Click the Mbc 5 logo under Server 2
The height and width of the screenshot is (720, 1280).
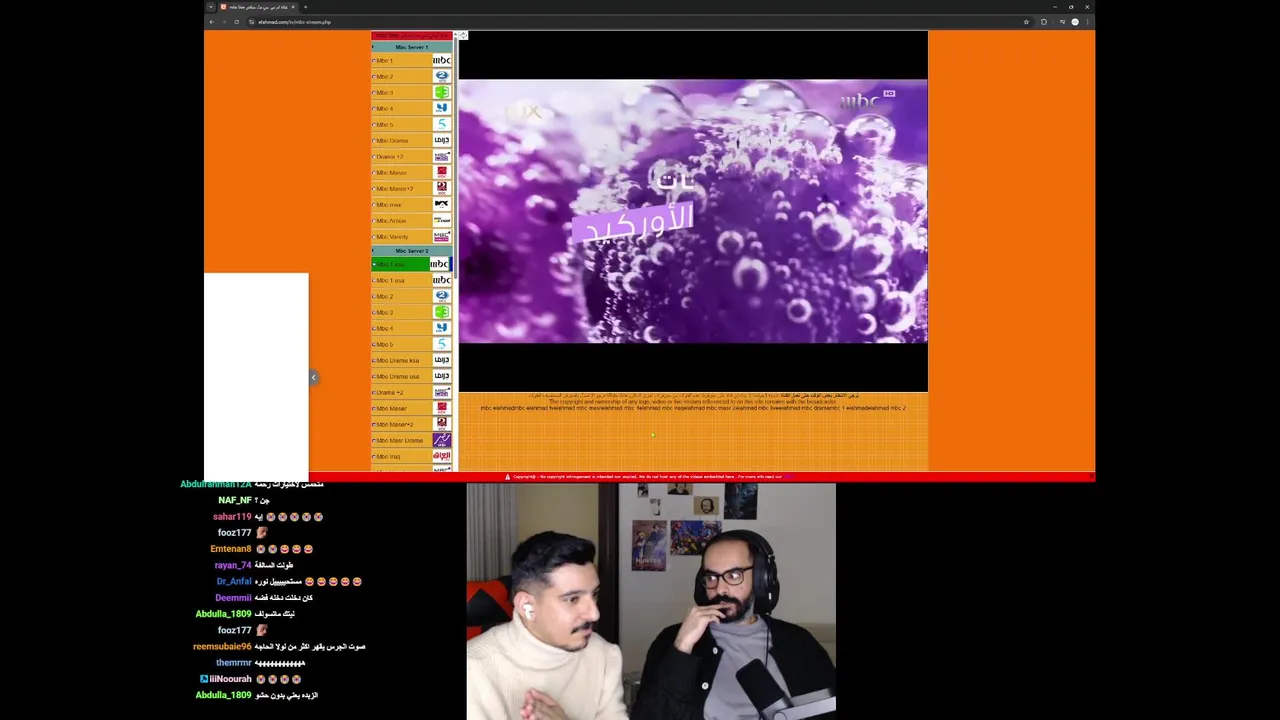(441, 344)
